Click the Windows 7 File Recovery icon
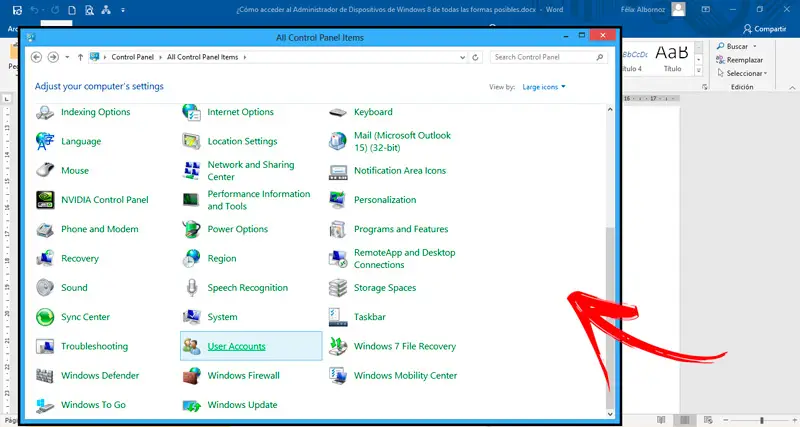Viewport: 800px width, 427px height. 338,346
